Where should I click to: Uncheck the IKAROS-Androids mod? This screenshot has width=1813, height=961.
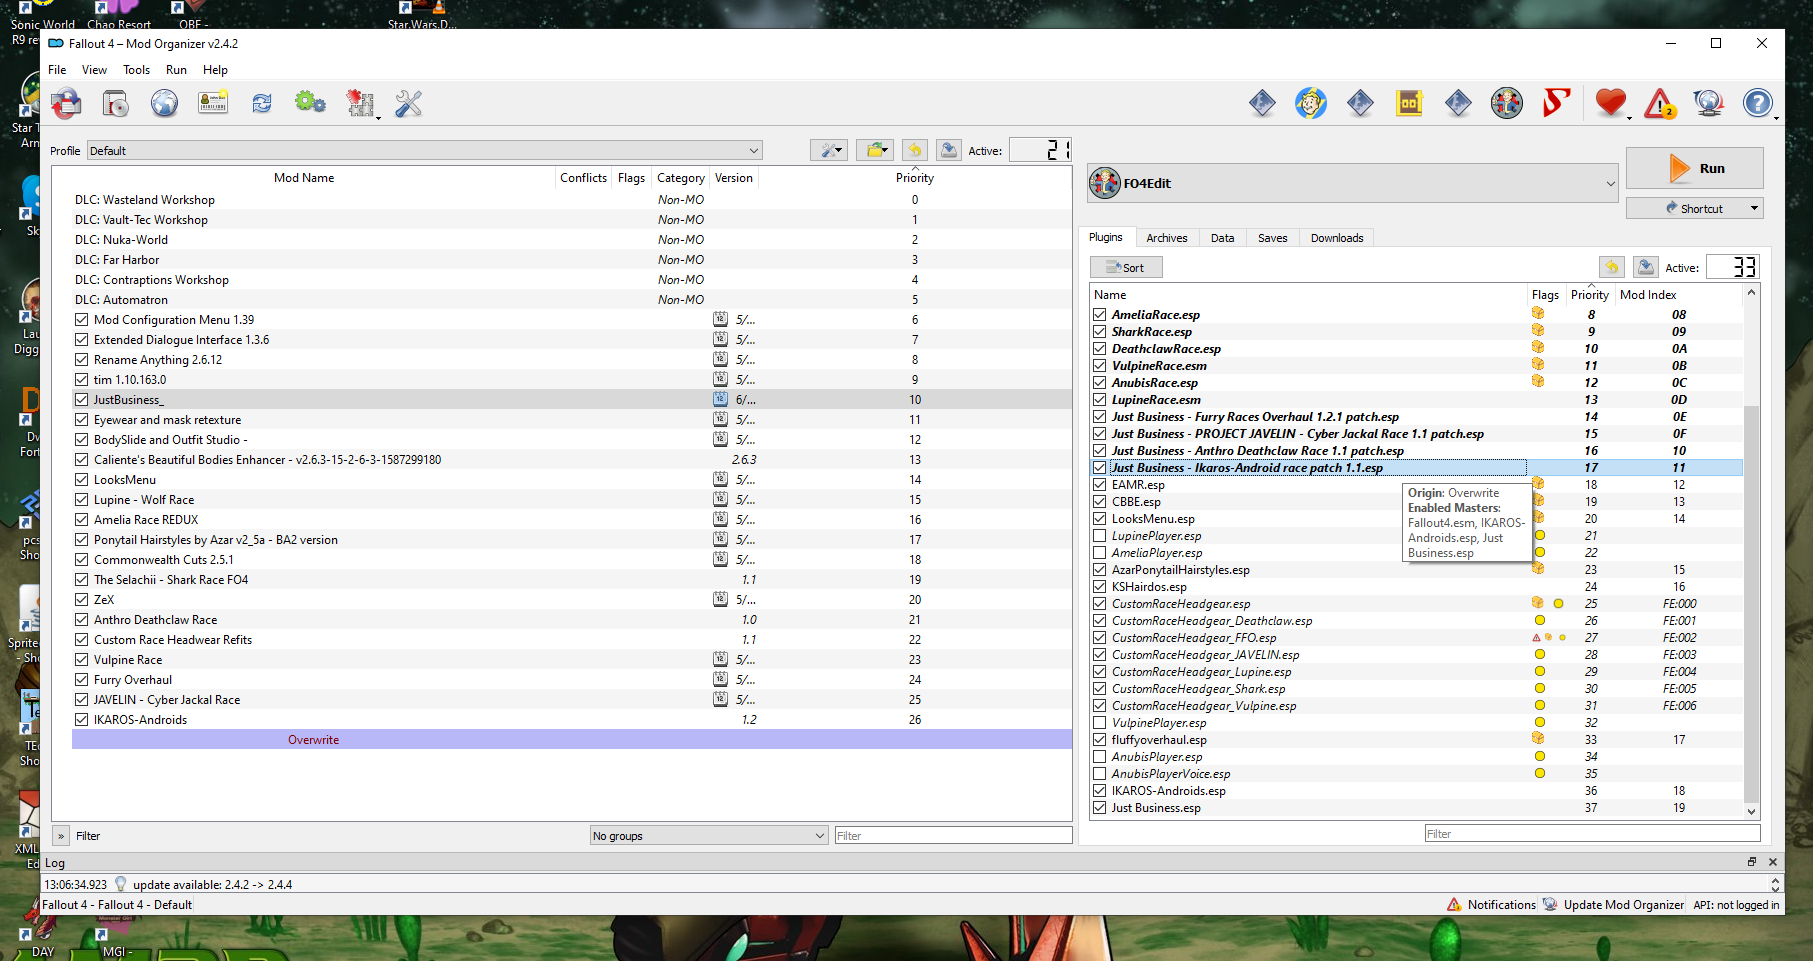click(82, 720)
